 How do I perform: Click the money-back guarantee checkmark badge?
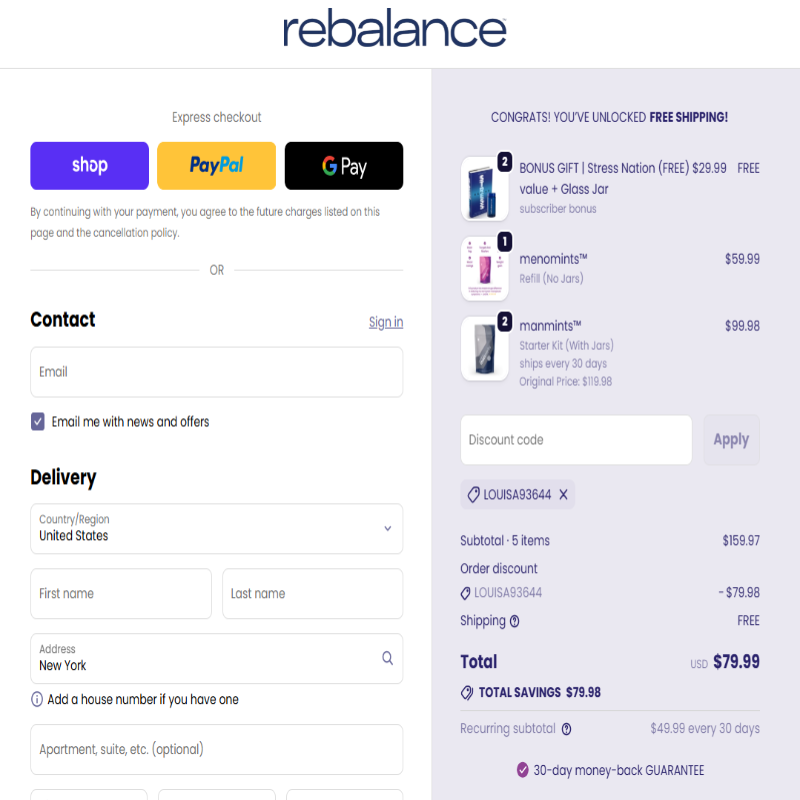(522, 770)
